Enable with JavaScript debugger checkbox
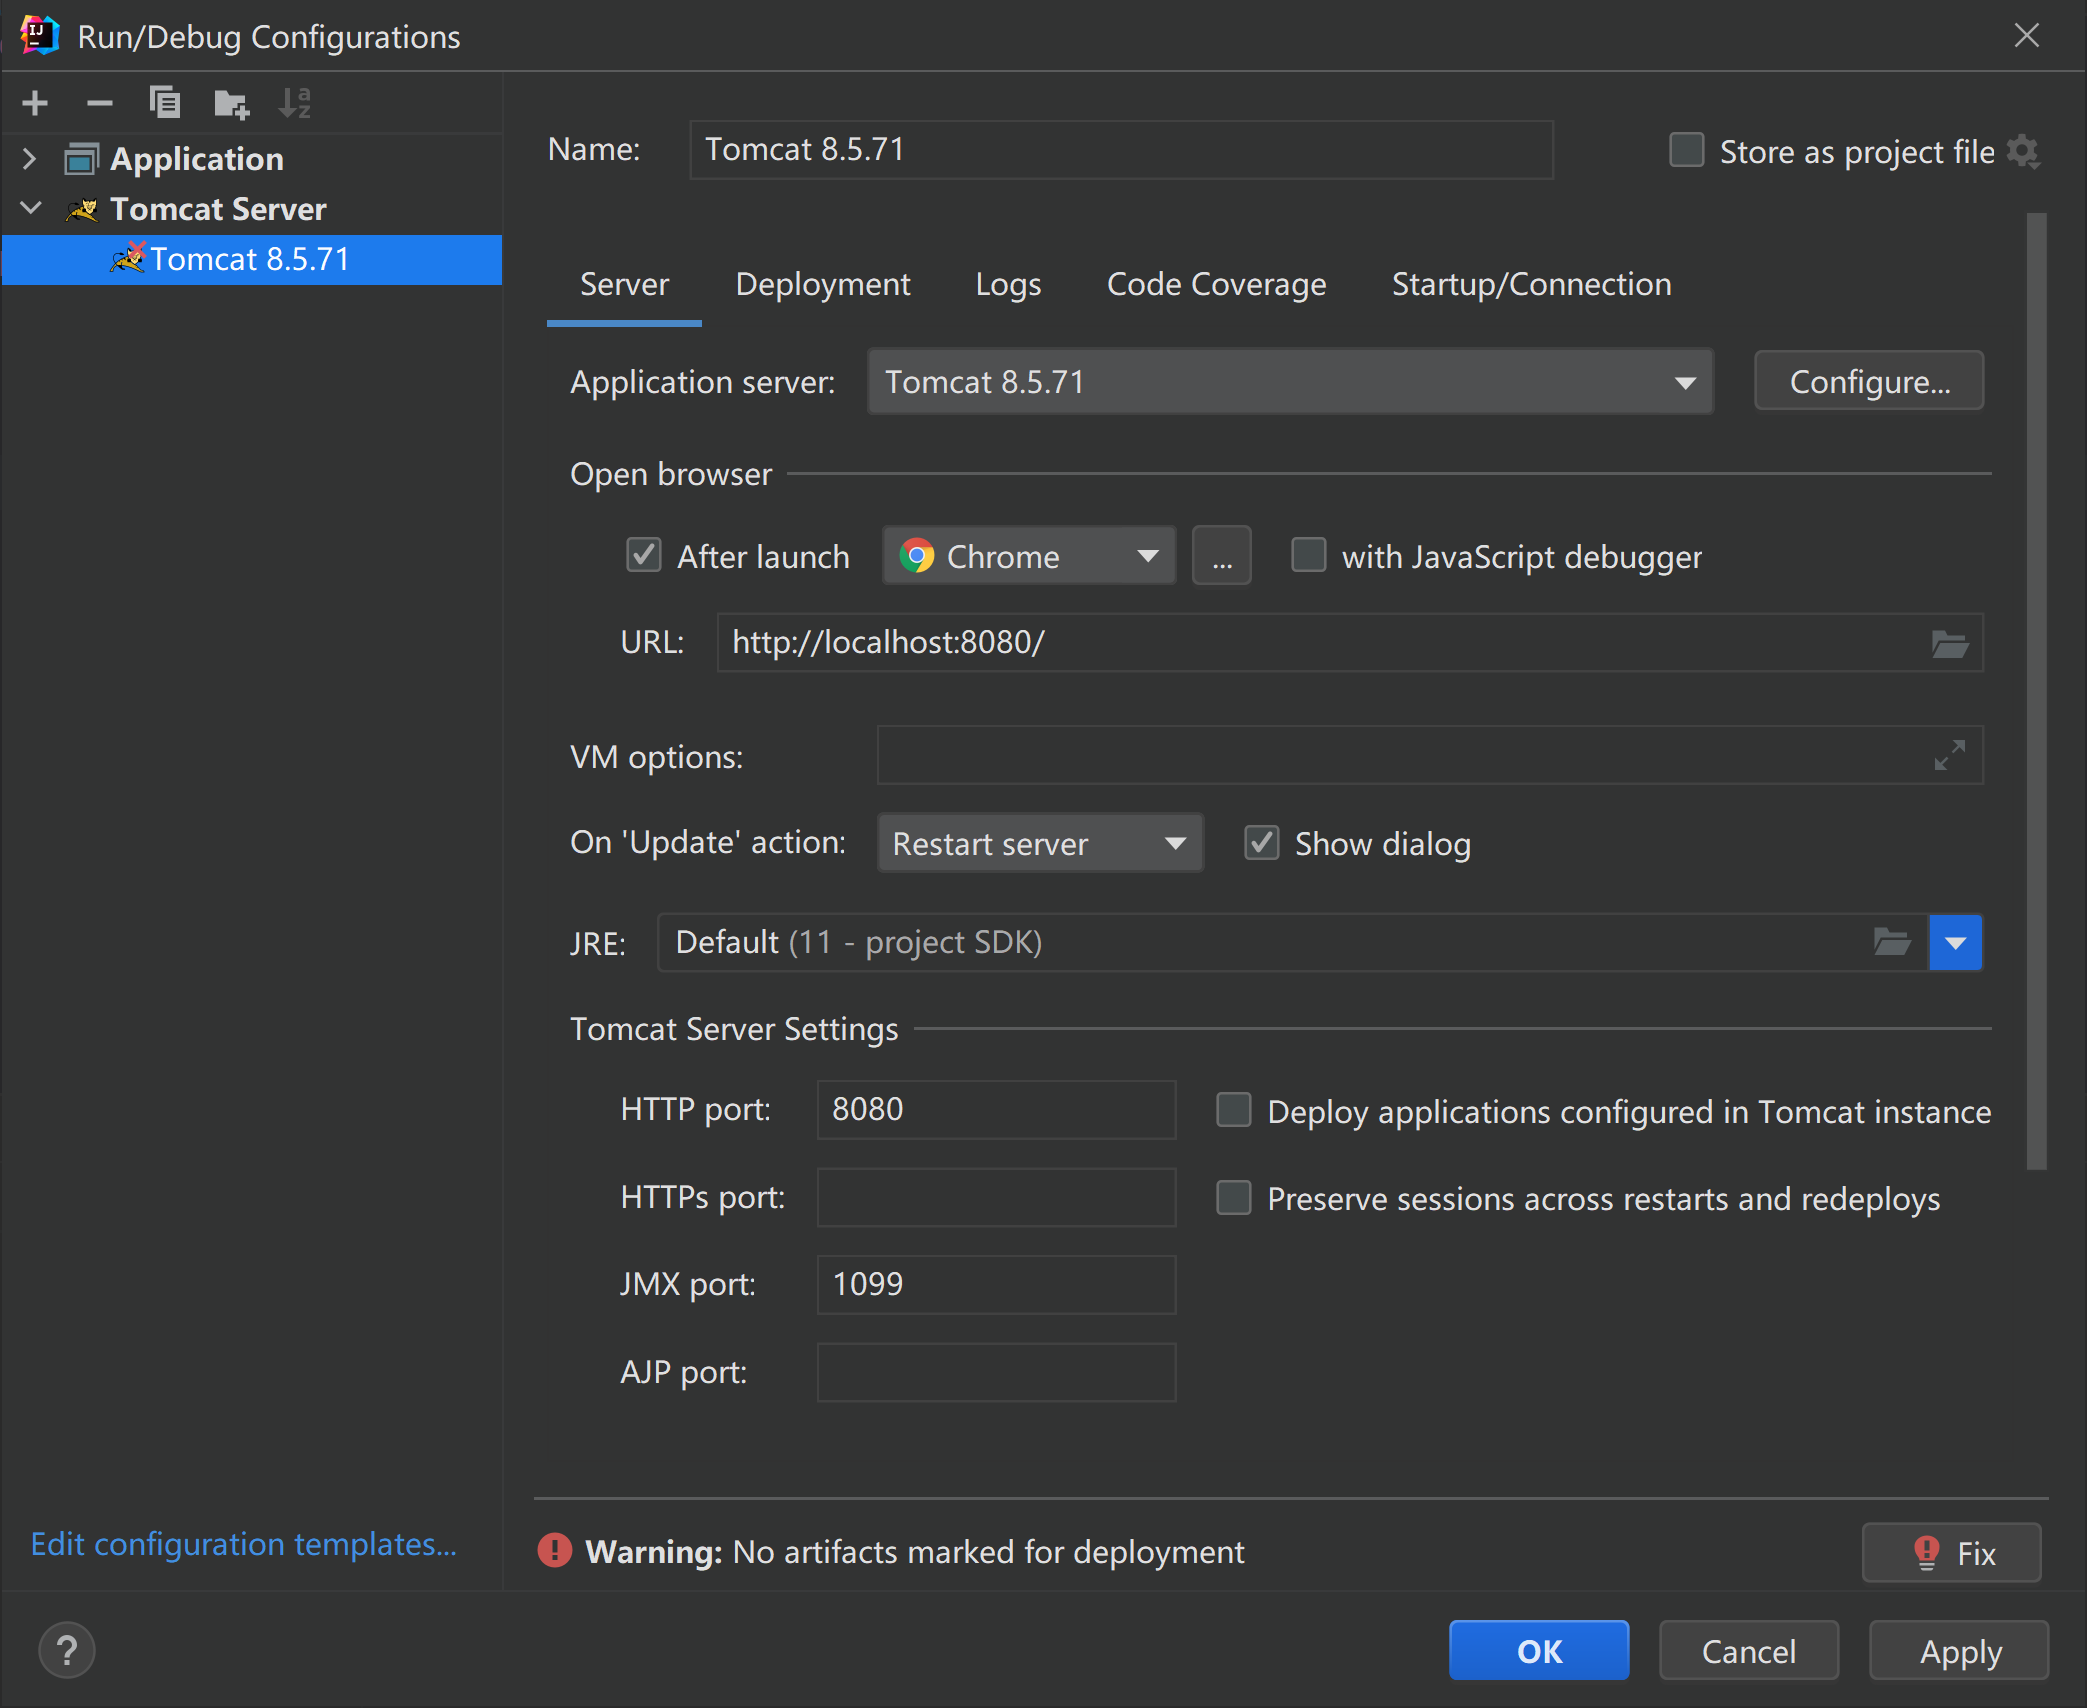Image resolution: width=2087 pixels, height=1708 pixels. coord(1308,555)
